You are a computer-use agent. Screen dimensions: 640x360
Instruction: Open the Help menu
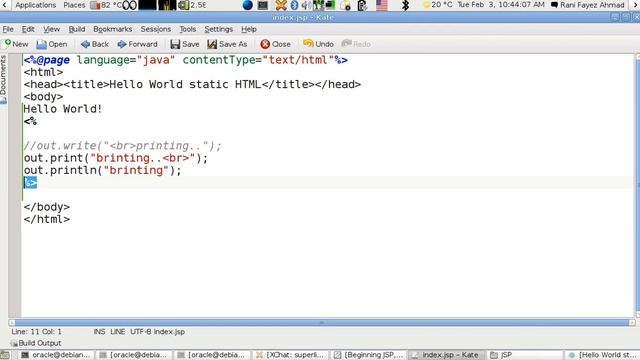(249, 29)
